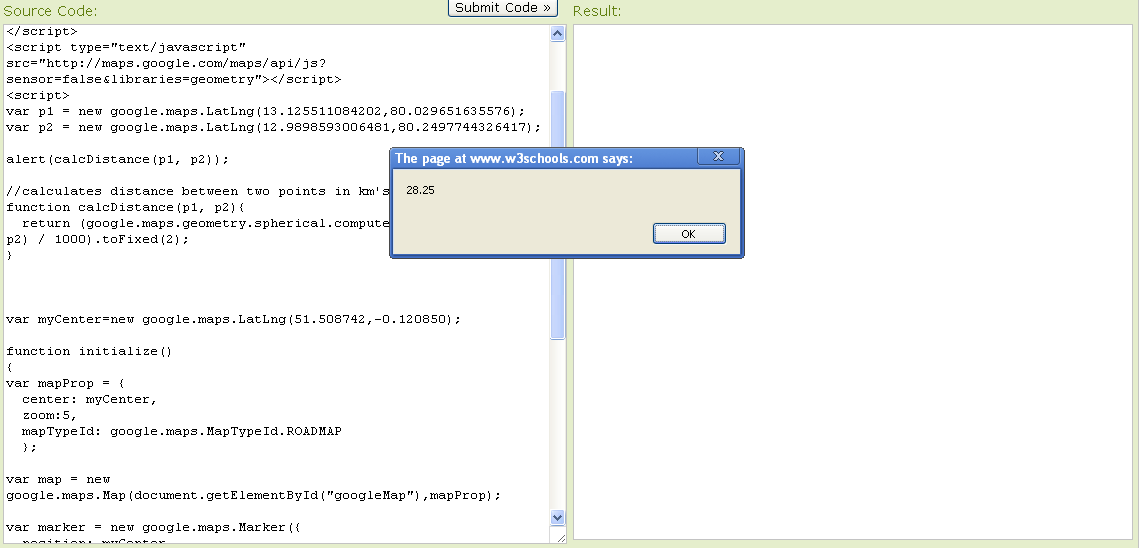Click the 'function initialize()' line
The height and width of the screenshot is (548, 1143).
90,351
